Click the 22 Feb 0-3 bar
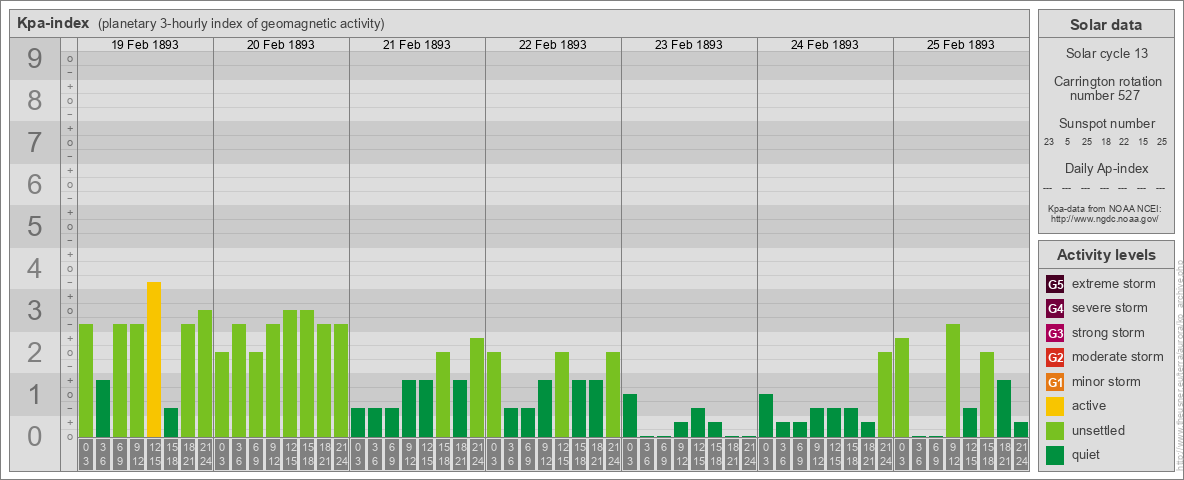 click(x=494, y=395)
